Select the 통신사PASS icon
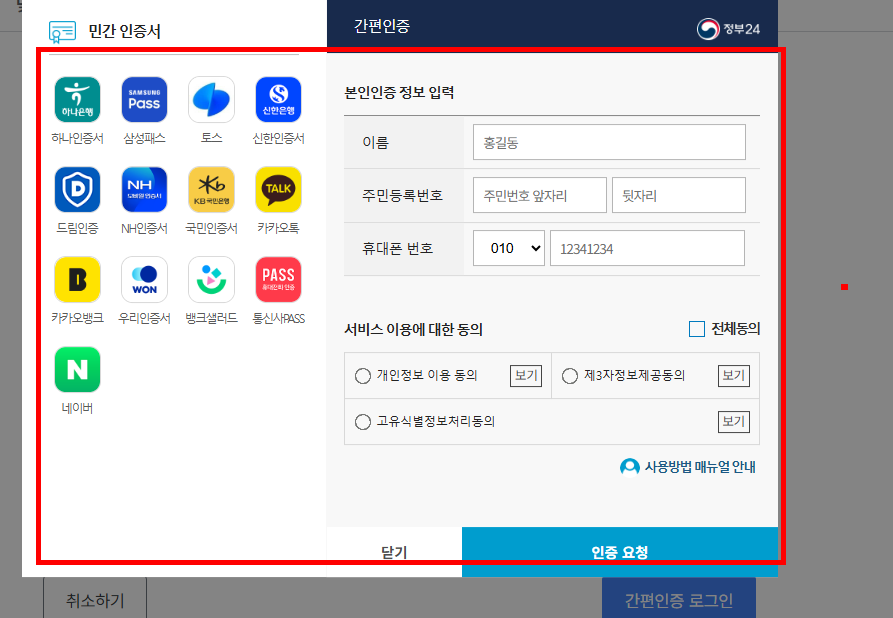Image resolution: width=893 pixels, height=618 pixels. [x=277, y=279]
